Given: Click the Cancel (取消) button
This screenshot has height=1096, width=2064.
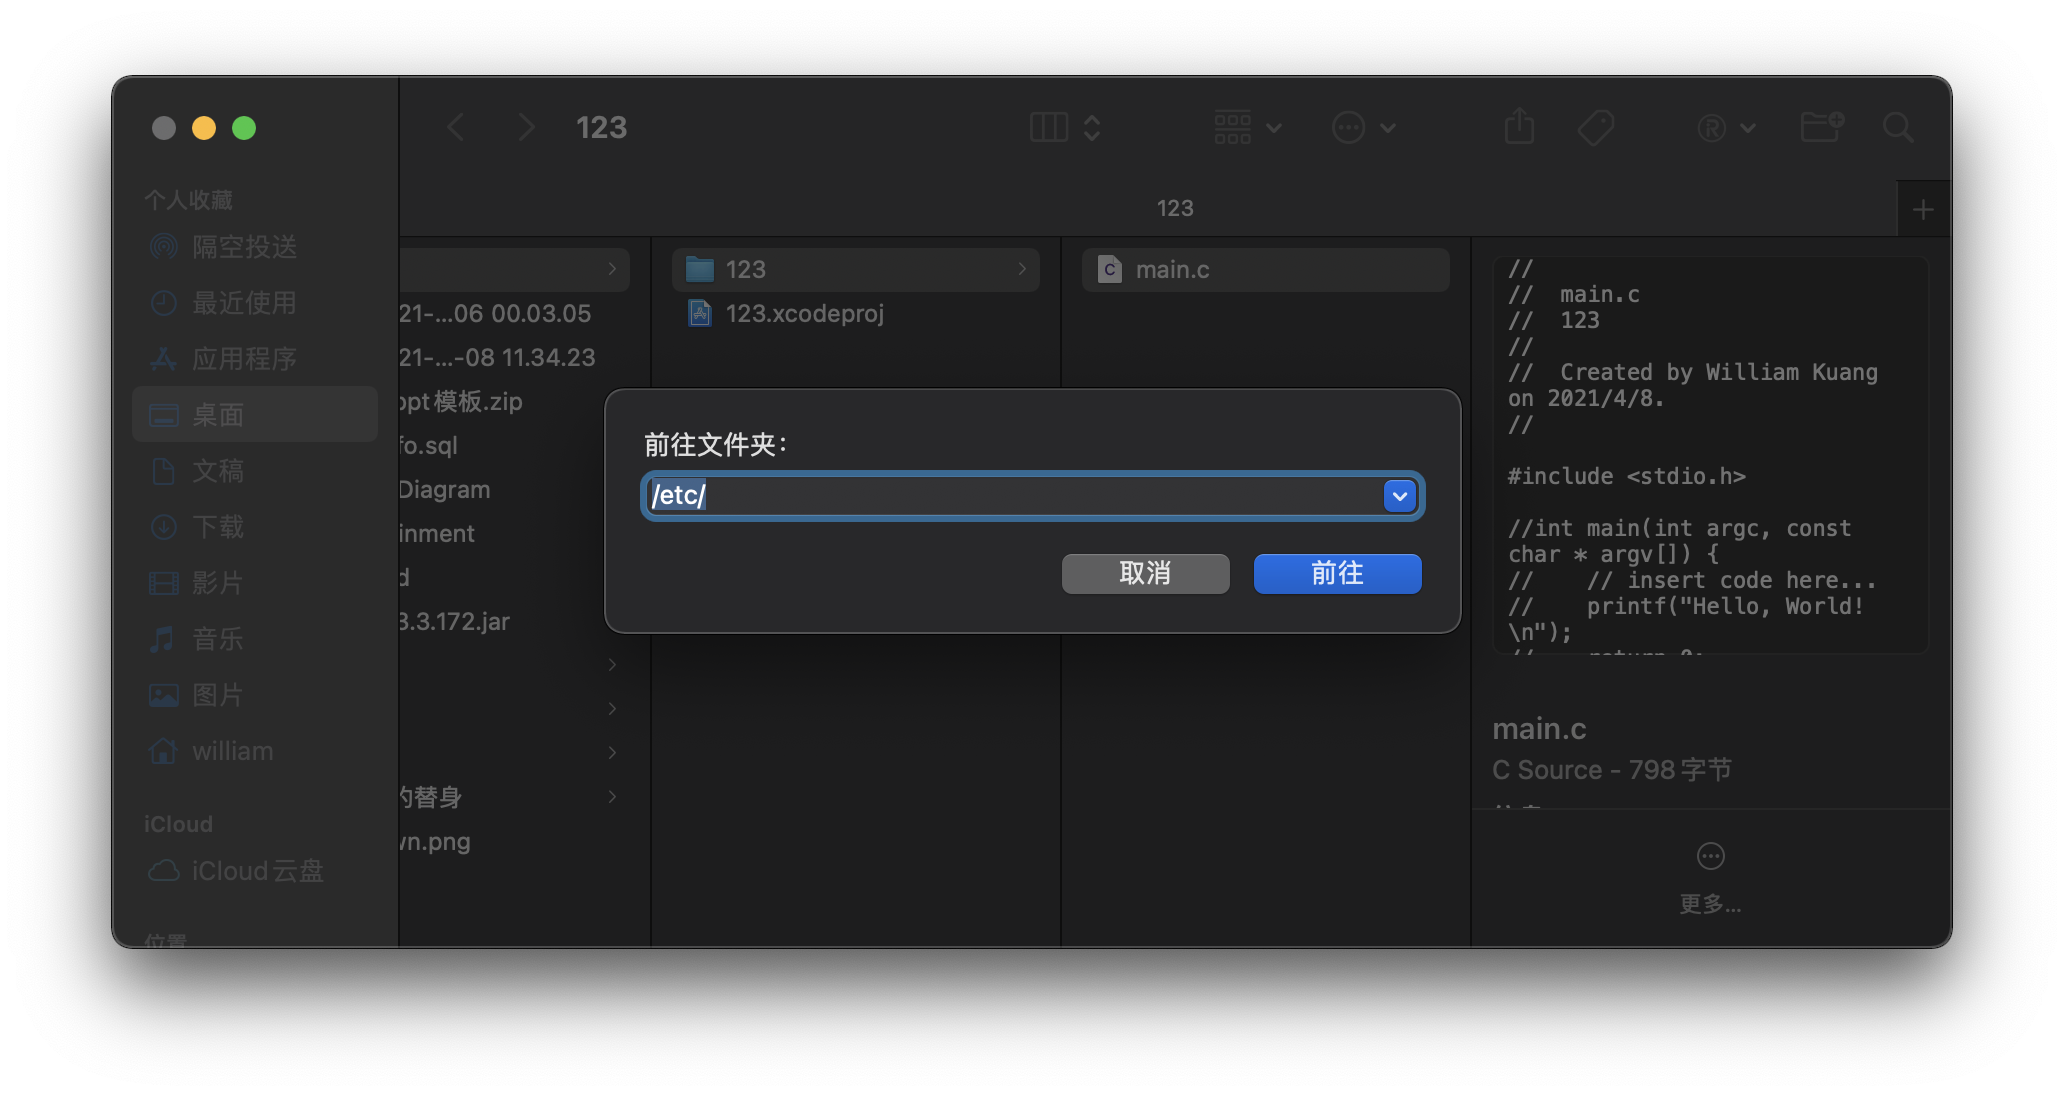Looking at the screenshot, I should (x=1145, y=574).
